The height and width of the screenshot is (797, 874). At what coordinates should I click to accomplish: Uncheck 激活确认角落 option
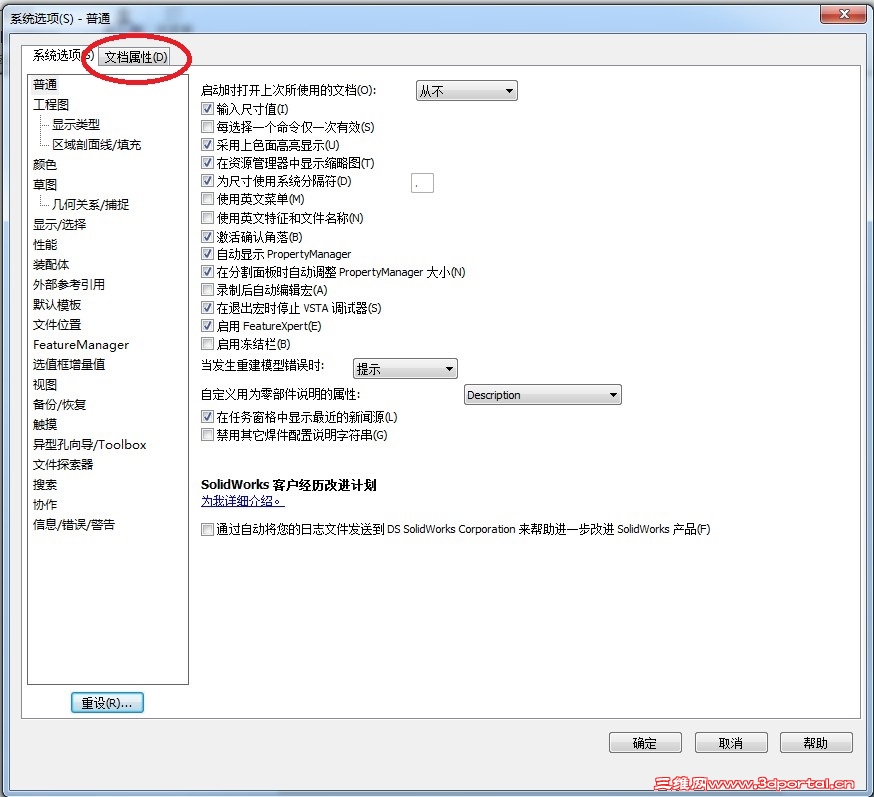pyautogui.click(x=208, y=237)
